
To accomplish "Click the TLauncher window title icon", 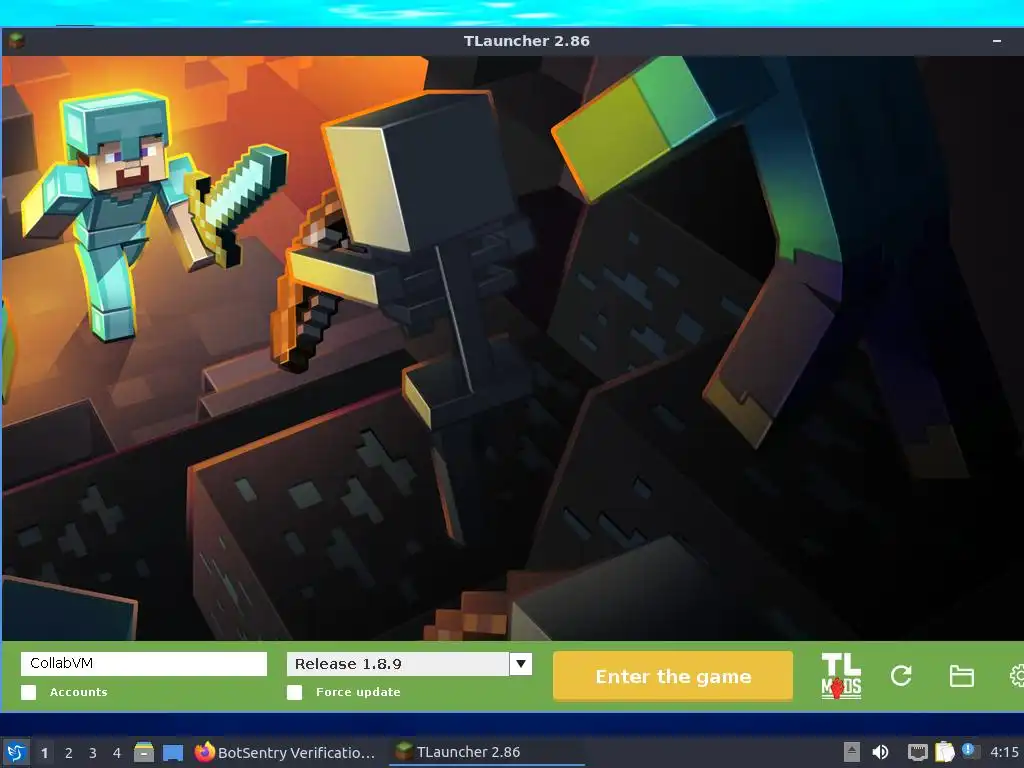I will 16,41.
